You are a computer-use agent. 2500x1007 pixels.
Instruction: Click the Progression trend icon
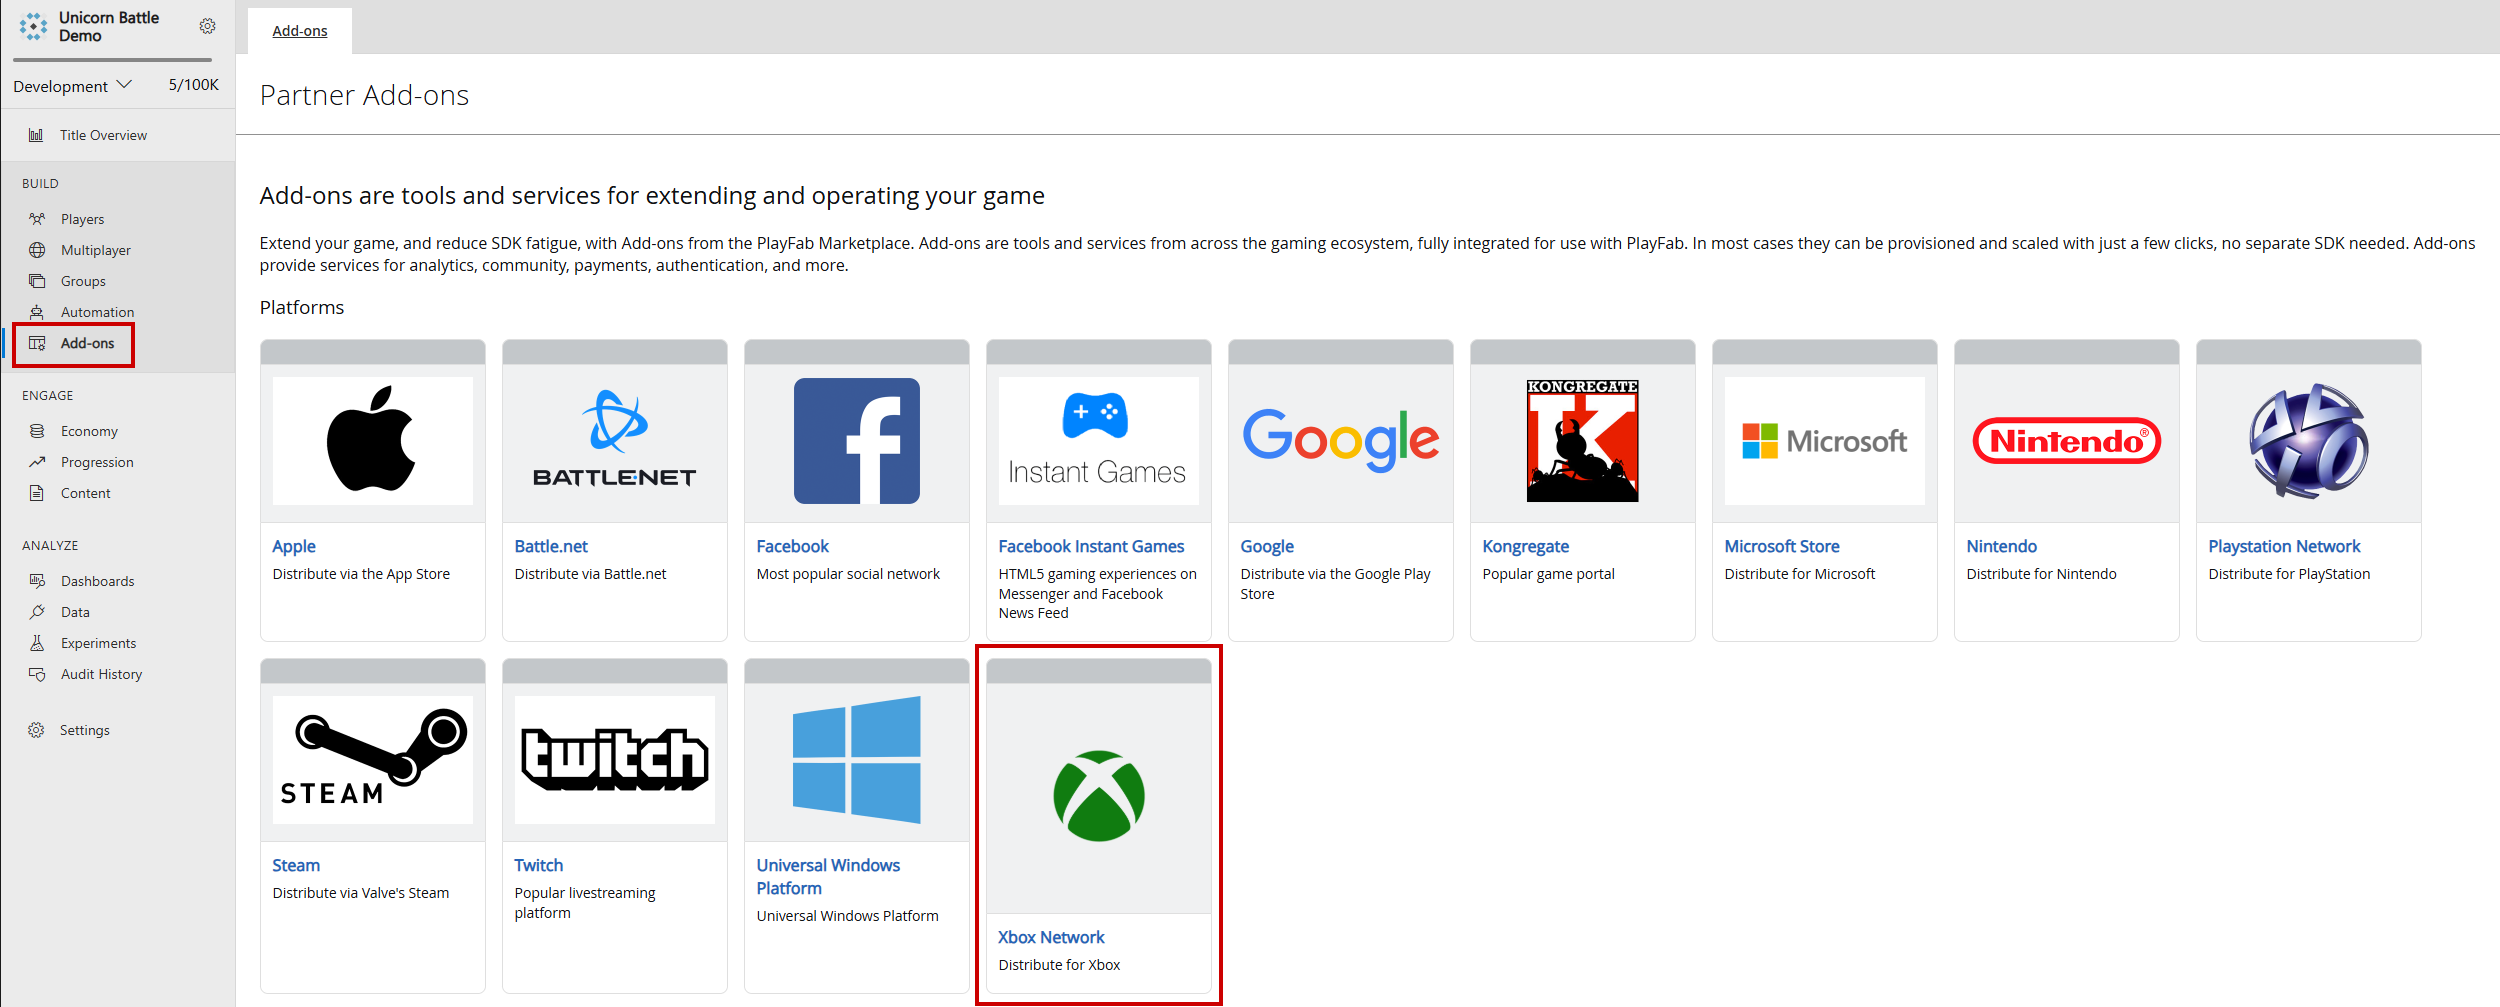pos(37,462)
